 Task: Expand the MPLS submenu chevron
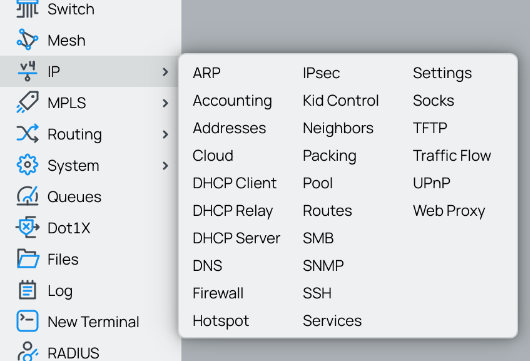coord(165,103)
